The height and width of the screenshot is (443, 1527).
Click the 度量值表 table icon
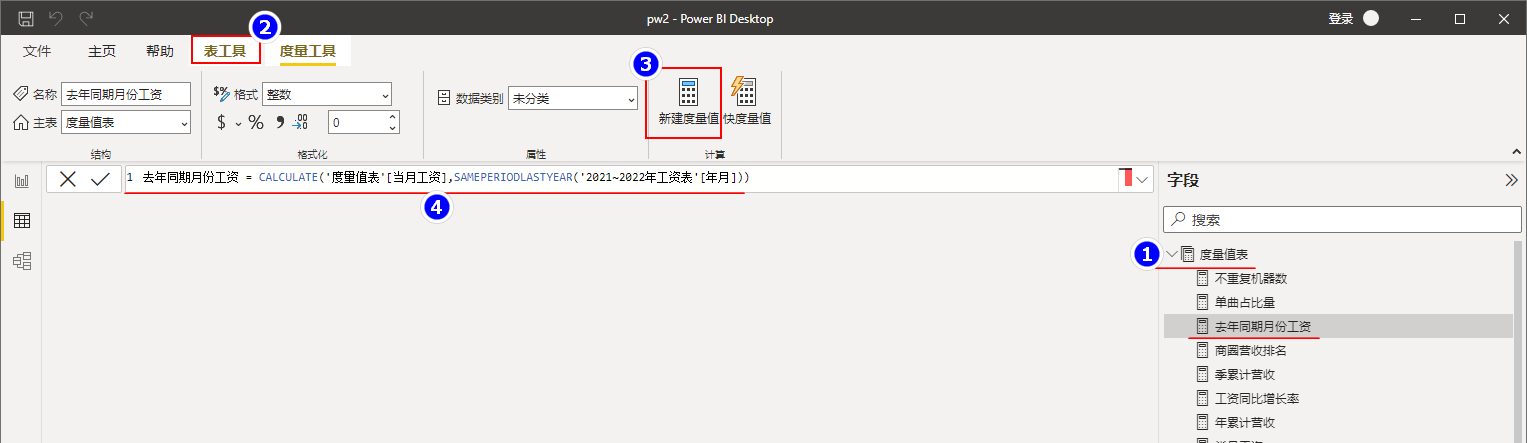[1188, 255]
